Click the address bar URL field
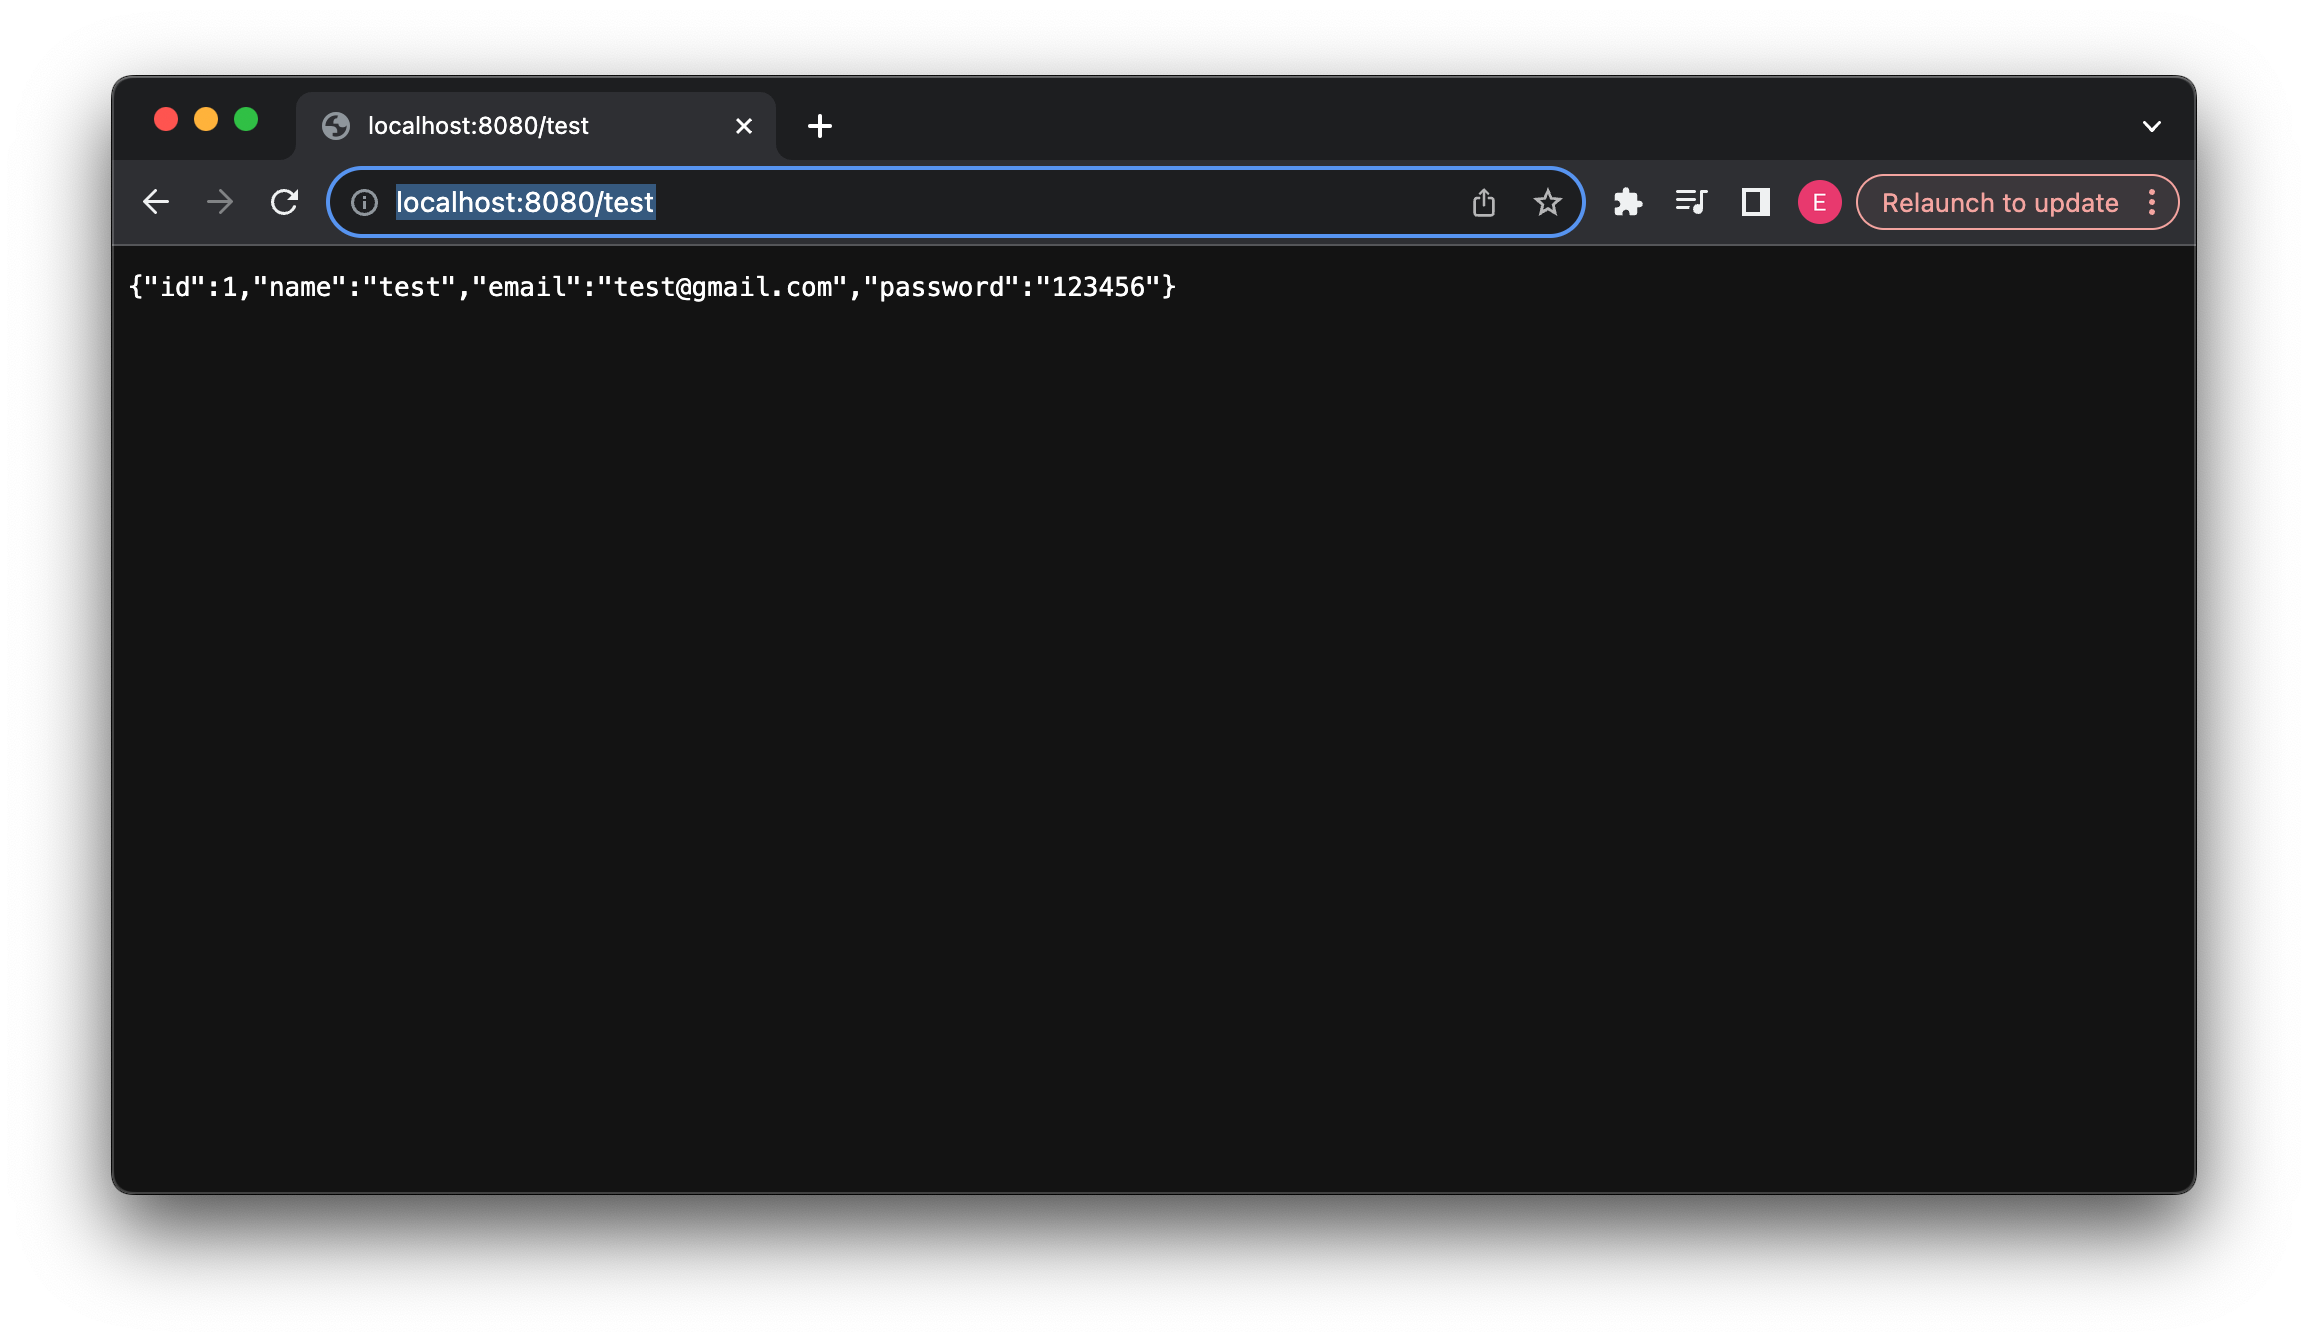The height and width of the screenshot is (1342, 2308). 900,203
